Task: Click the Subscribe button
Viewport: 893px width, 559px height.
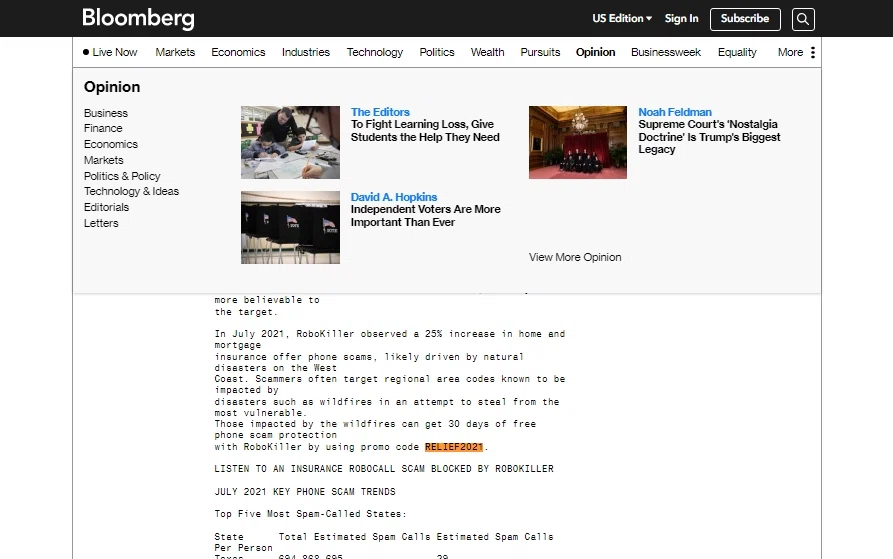Action: pos(745,19)
